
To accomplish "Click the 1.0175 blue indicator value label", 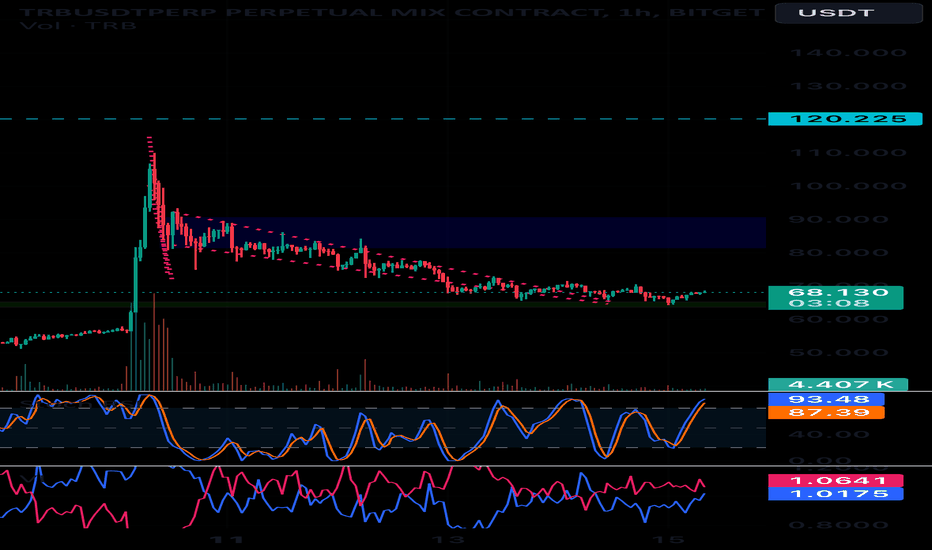I will coord(835,494).
